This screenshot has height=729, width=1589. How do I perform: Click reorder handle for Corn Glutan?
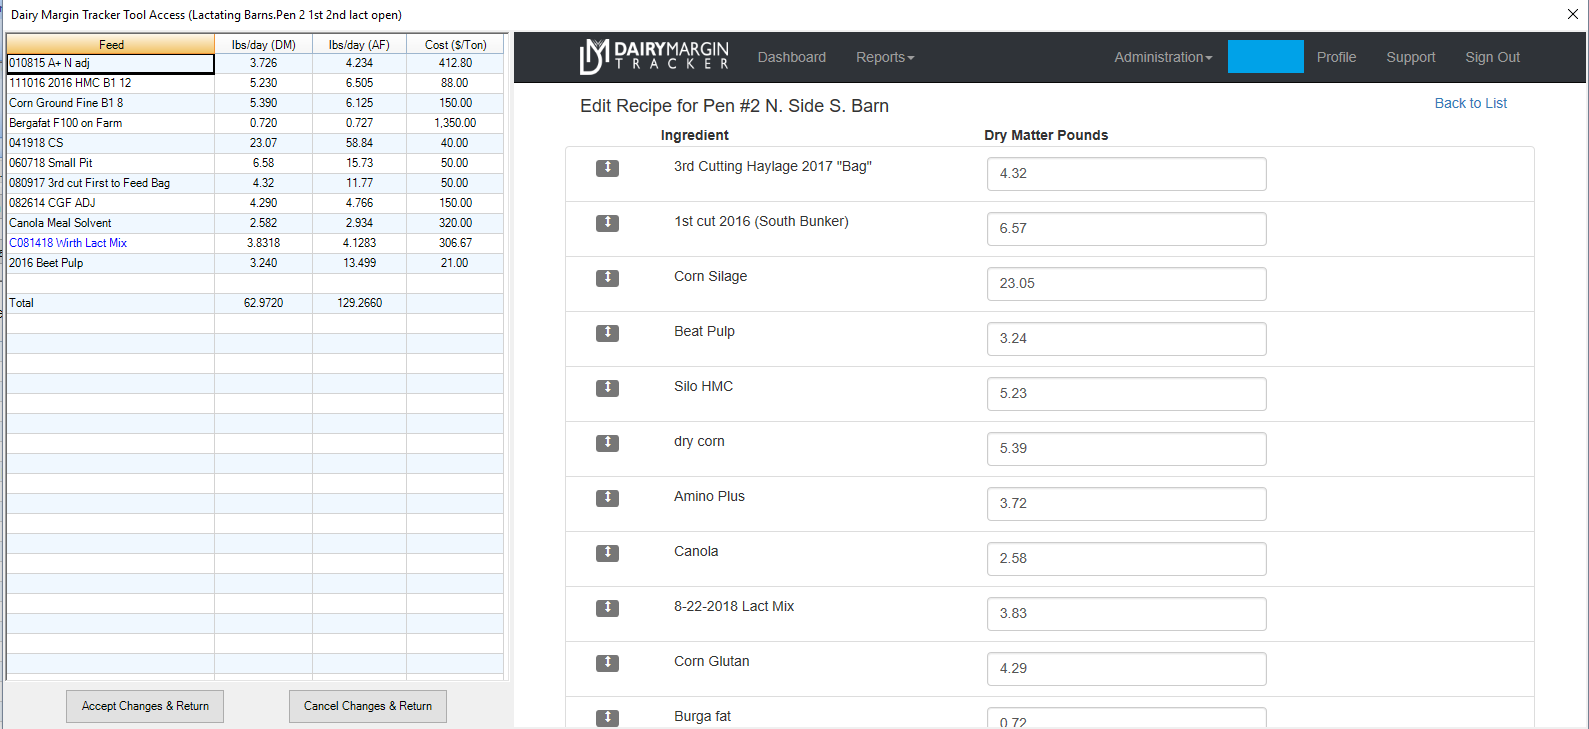click(607, 663)
